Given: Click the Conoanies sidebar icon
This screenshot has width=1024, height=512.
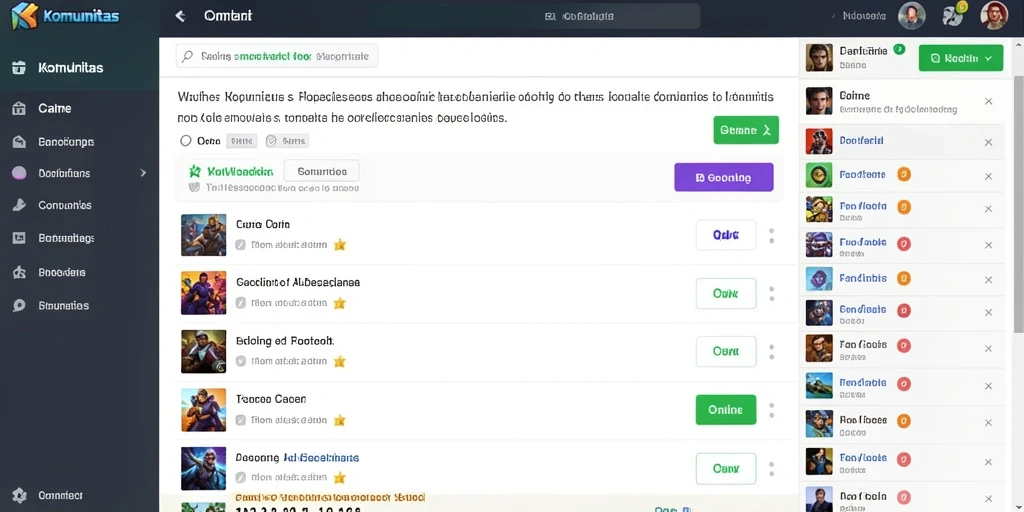Looking at the screenshot, I should [19, 205].
